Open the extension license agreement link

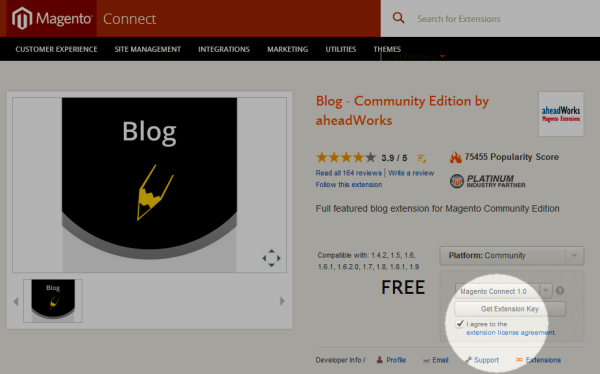click(x=511, y=332)
